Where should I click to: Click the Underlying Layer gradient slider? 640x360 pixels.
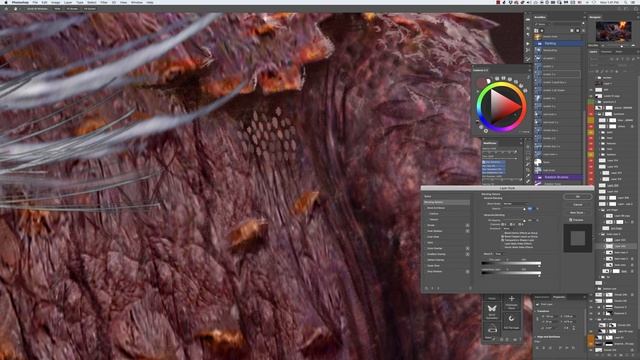(x=511, y=273)
